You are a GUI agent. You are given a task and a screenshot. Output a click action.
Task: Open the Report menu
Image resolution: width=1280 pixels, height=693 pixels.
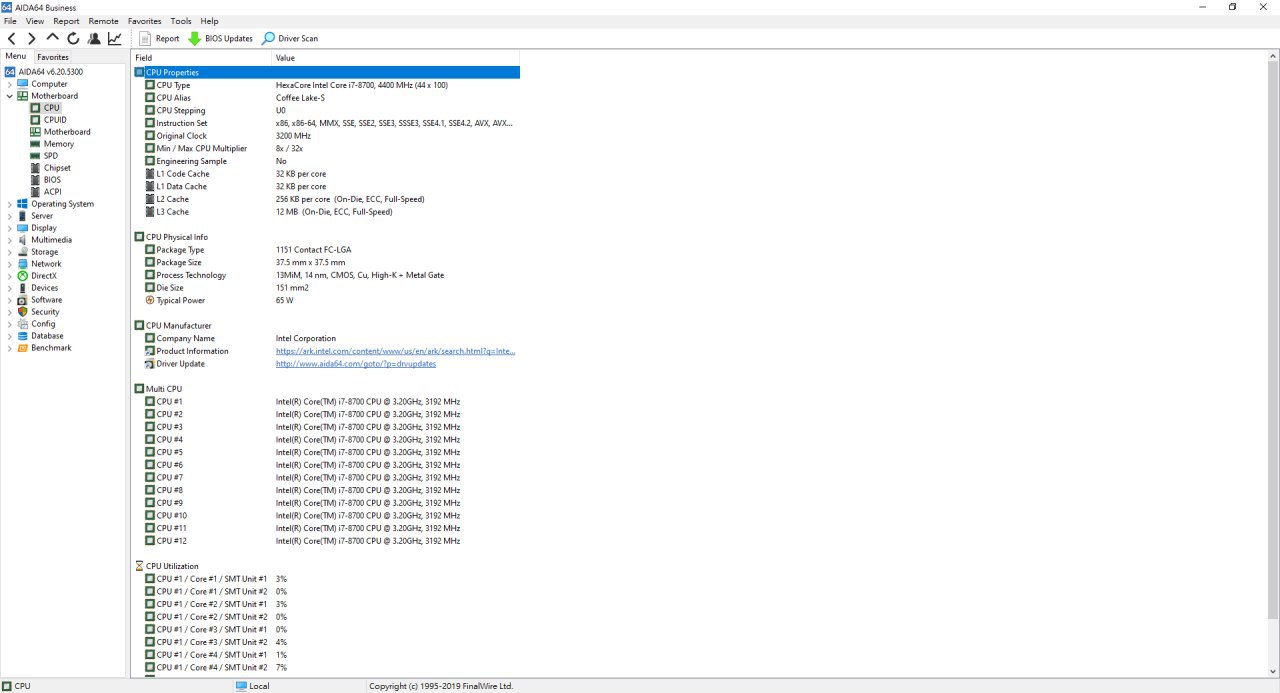66,21
